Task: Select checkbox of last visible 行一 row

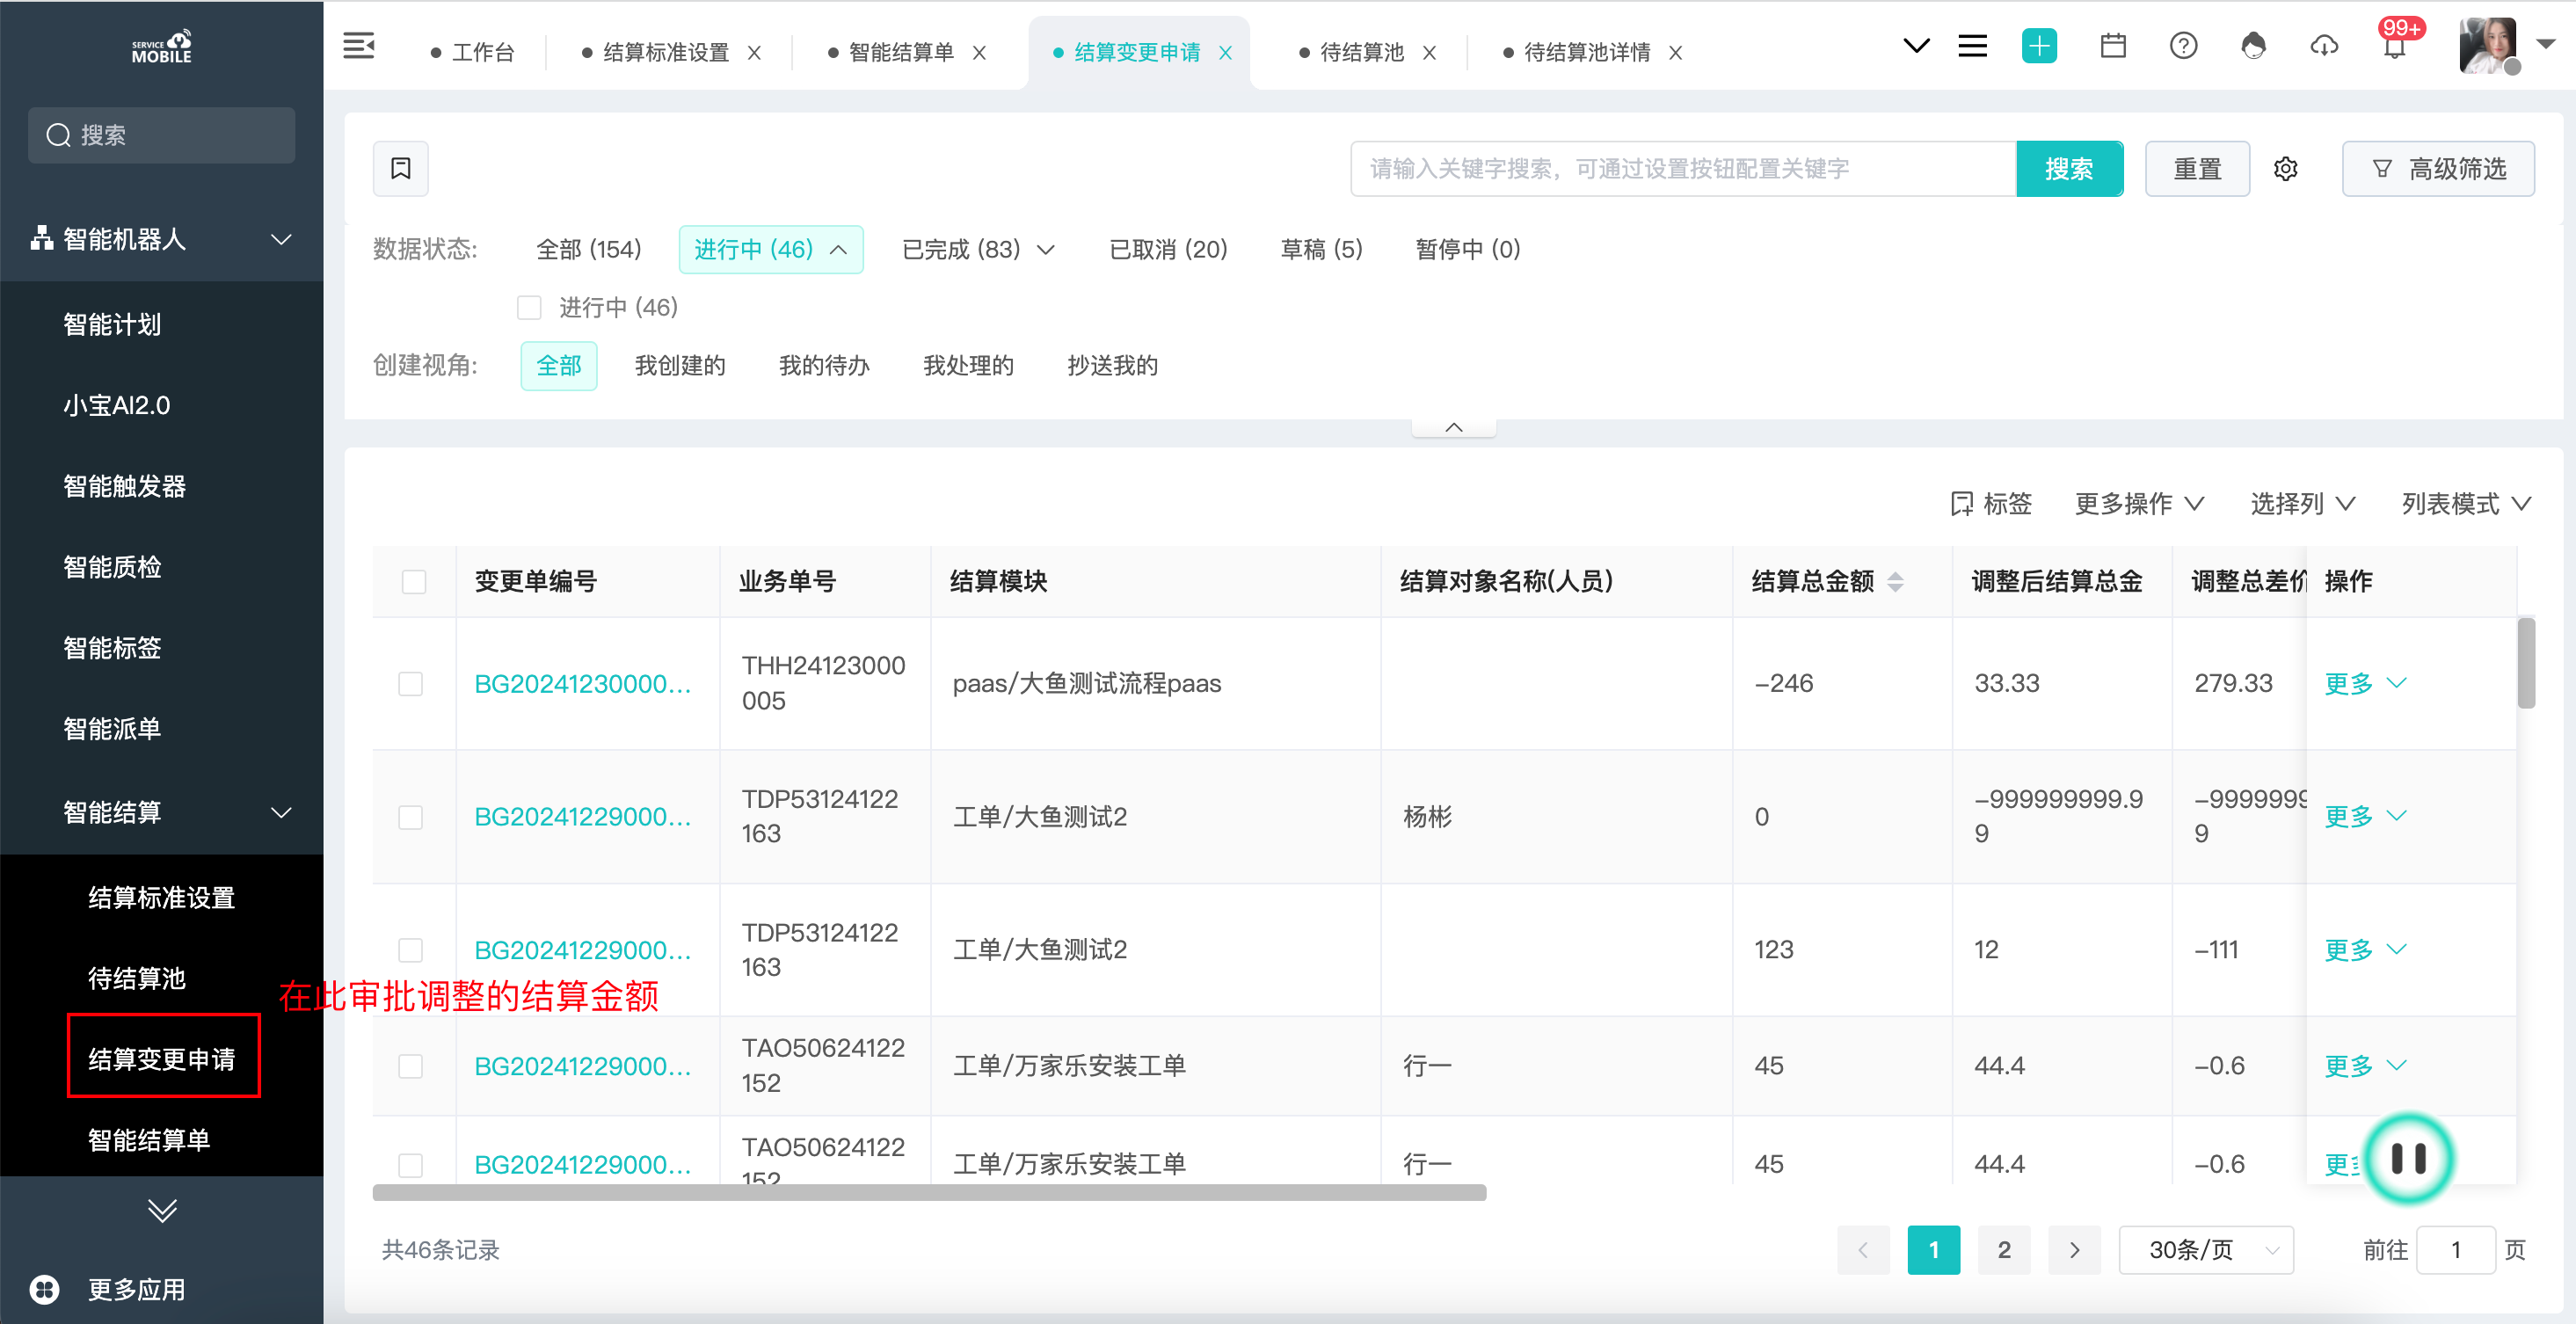Action: [x=411, y=1165]
